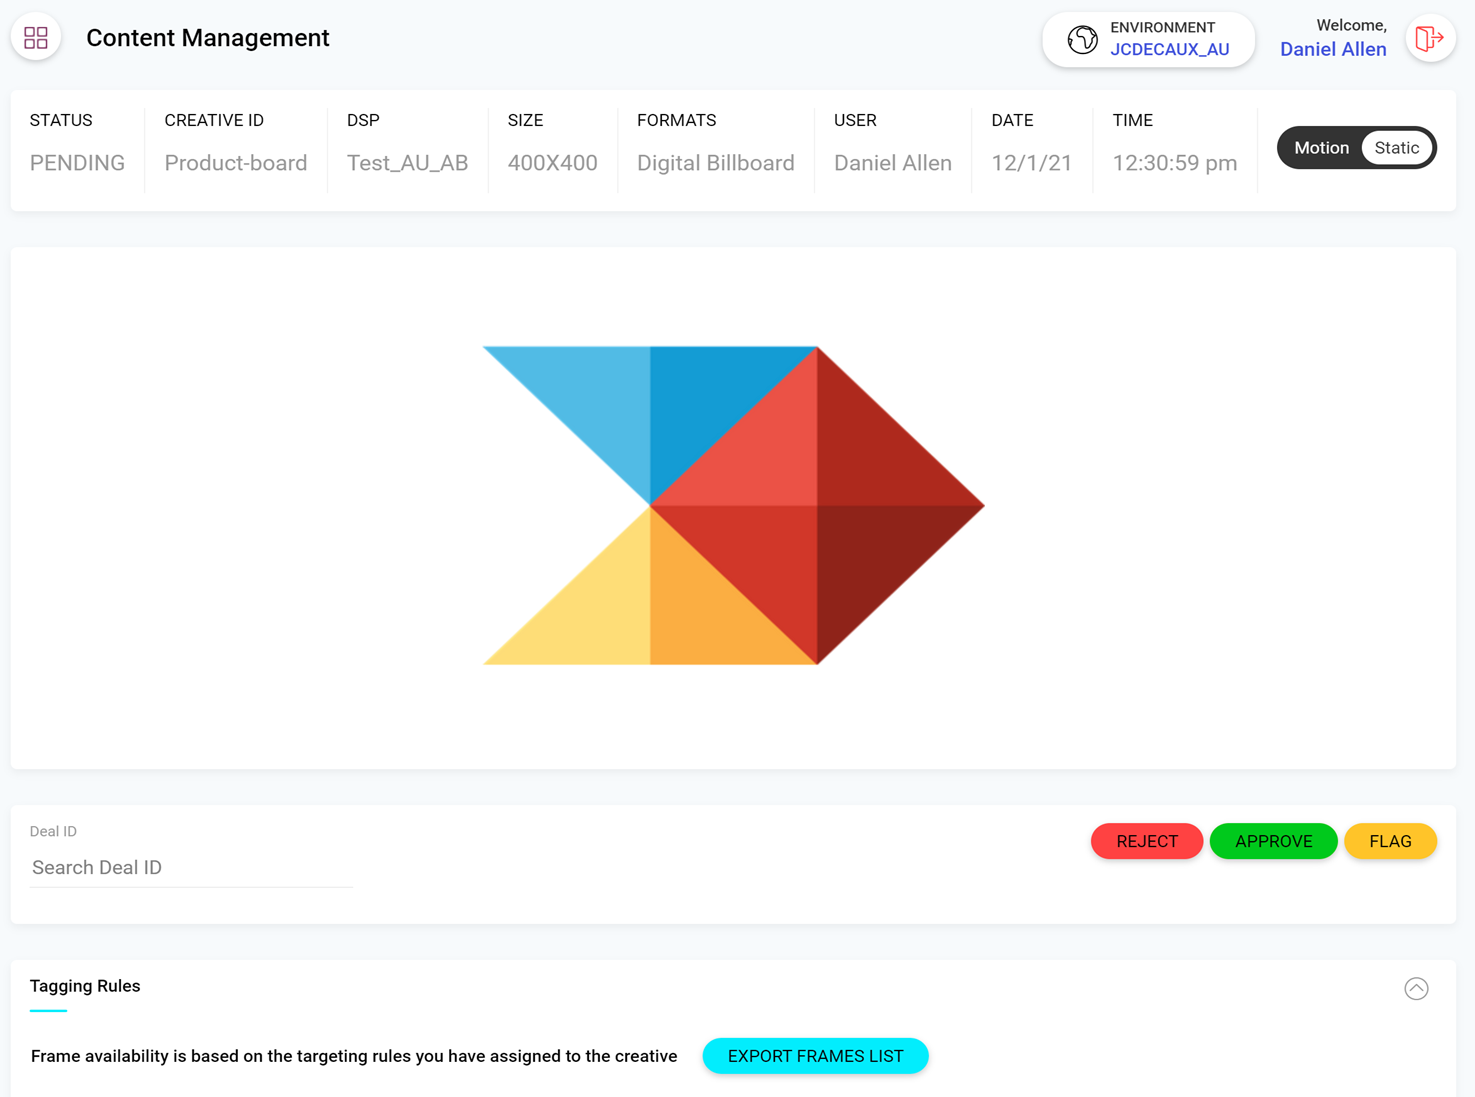Click the Daniel Allen welcome name
Screen dimensions: 1475x1097
(x=1333, y=49)
